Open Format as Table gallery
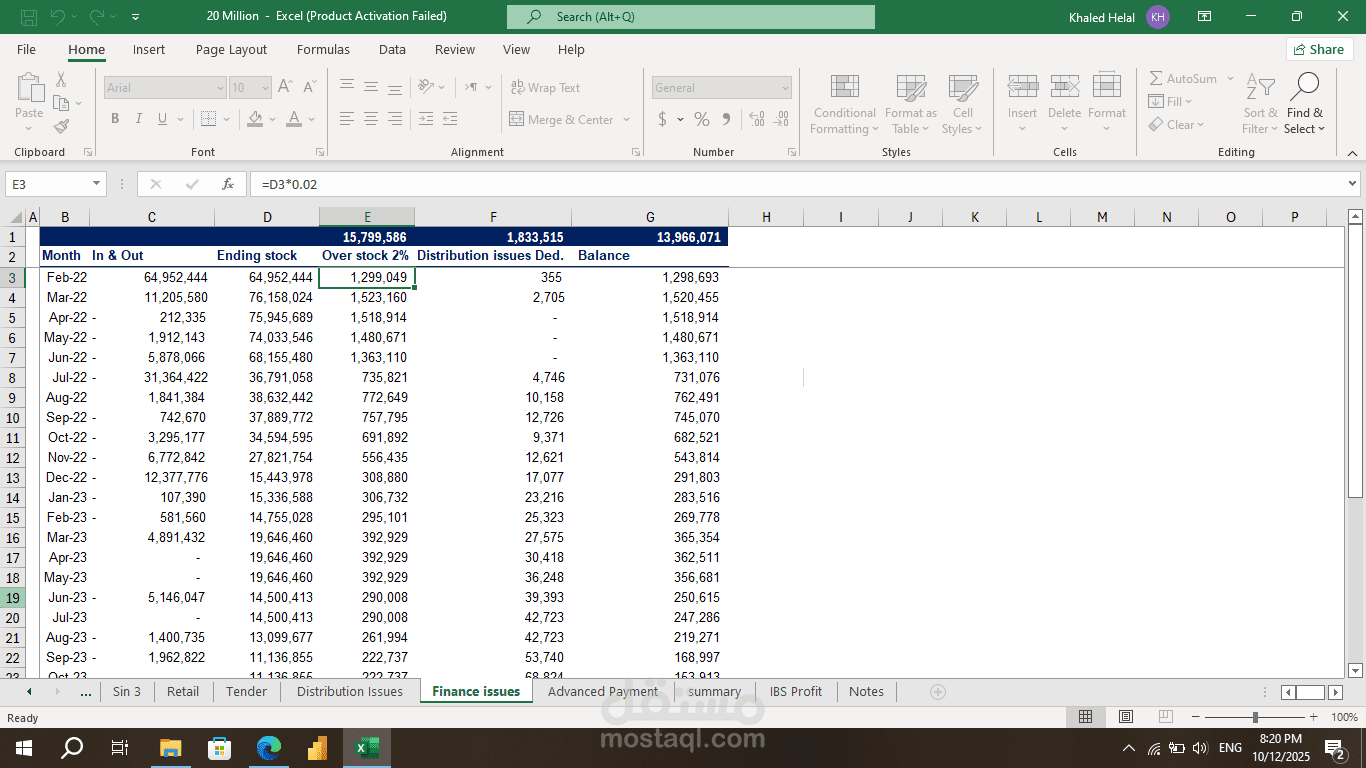This screenshot has height=768, width=1366. [911, 104]
